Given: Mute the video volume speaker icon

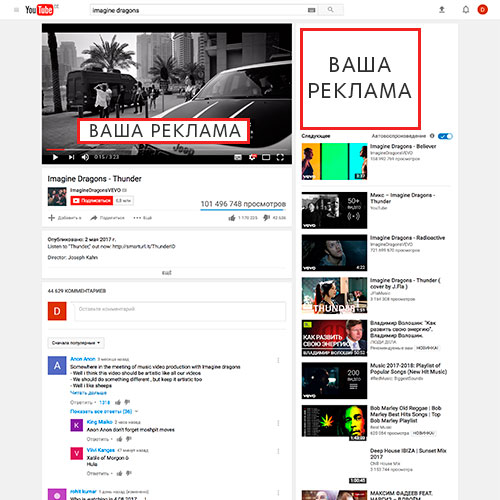Looking at the screenshot, I should tap(85, 157).
